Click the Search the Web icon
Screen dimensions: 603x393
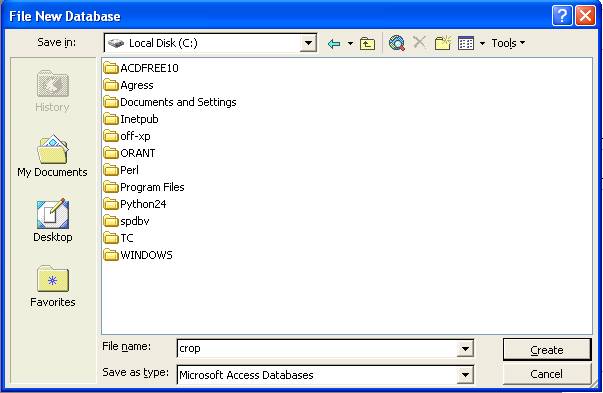pyautogui.click(x=396, y=43)
